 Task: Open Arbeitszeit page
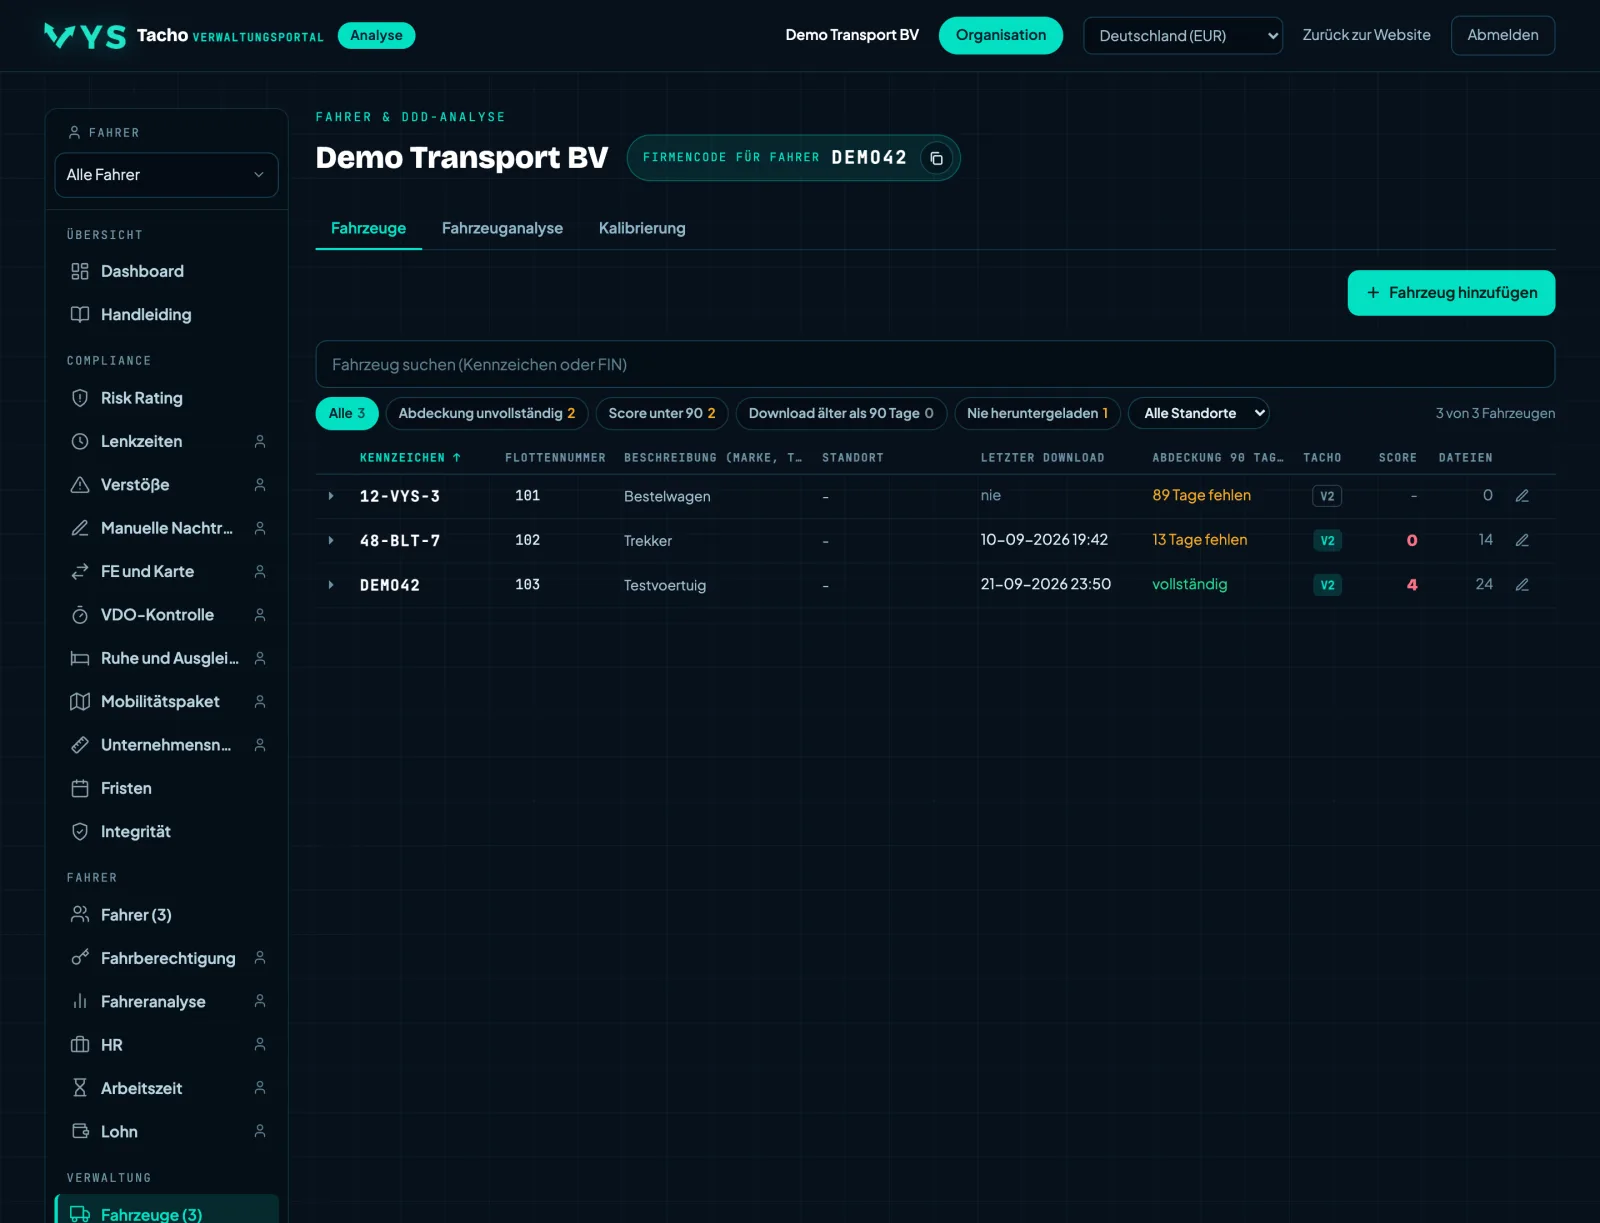166,1088
